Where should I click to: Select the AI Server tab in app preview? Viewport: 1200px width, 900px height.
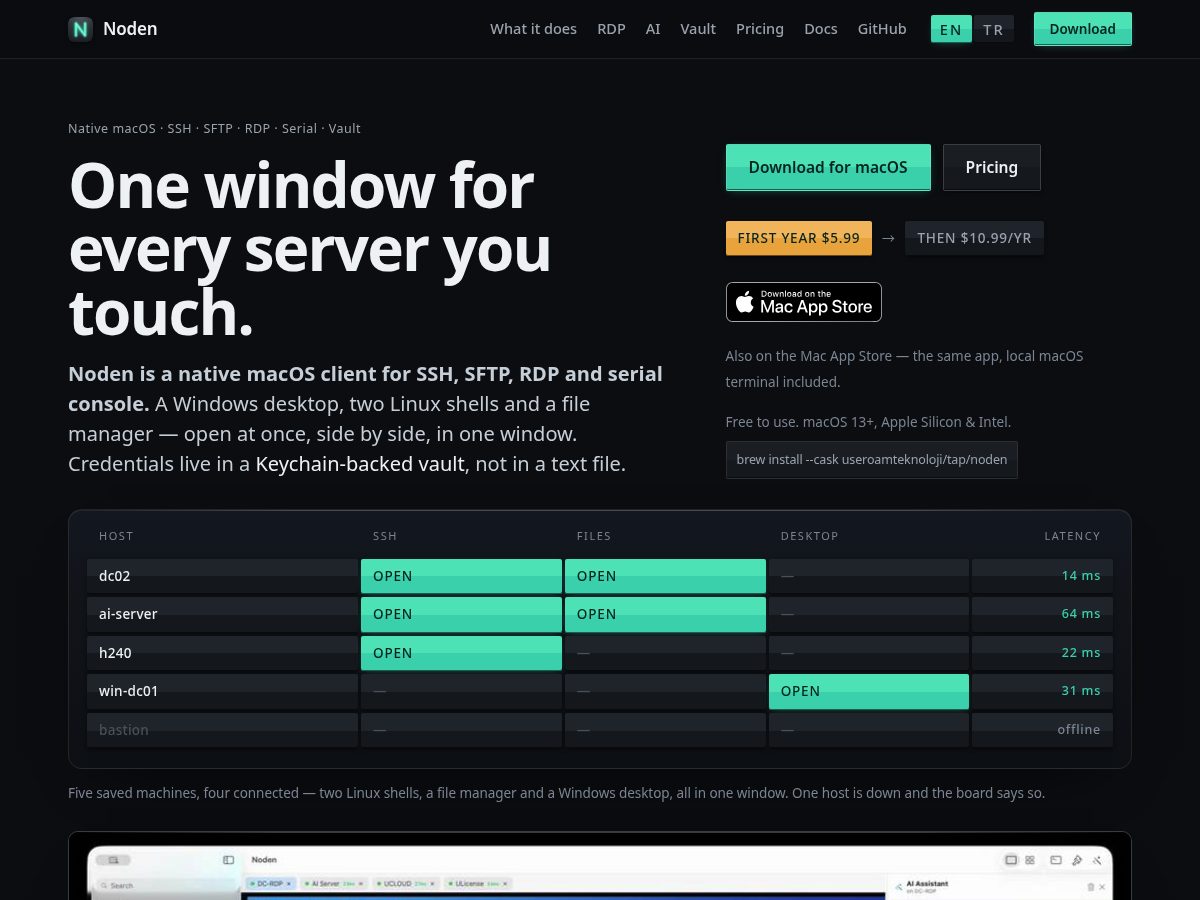(x=333, y=884)
